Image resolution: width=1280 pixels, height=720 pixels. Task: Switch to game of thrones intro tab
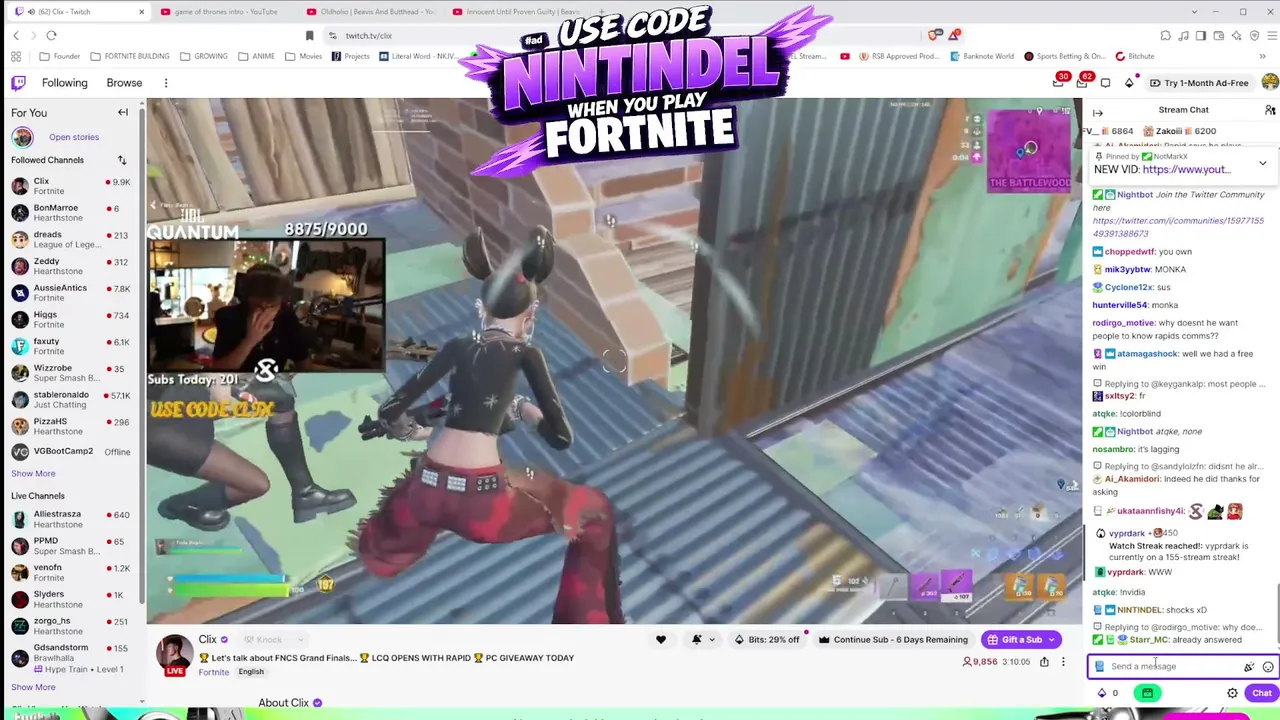pos(227,12)
